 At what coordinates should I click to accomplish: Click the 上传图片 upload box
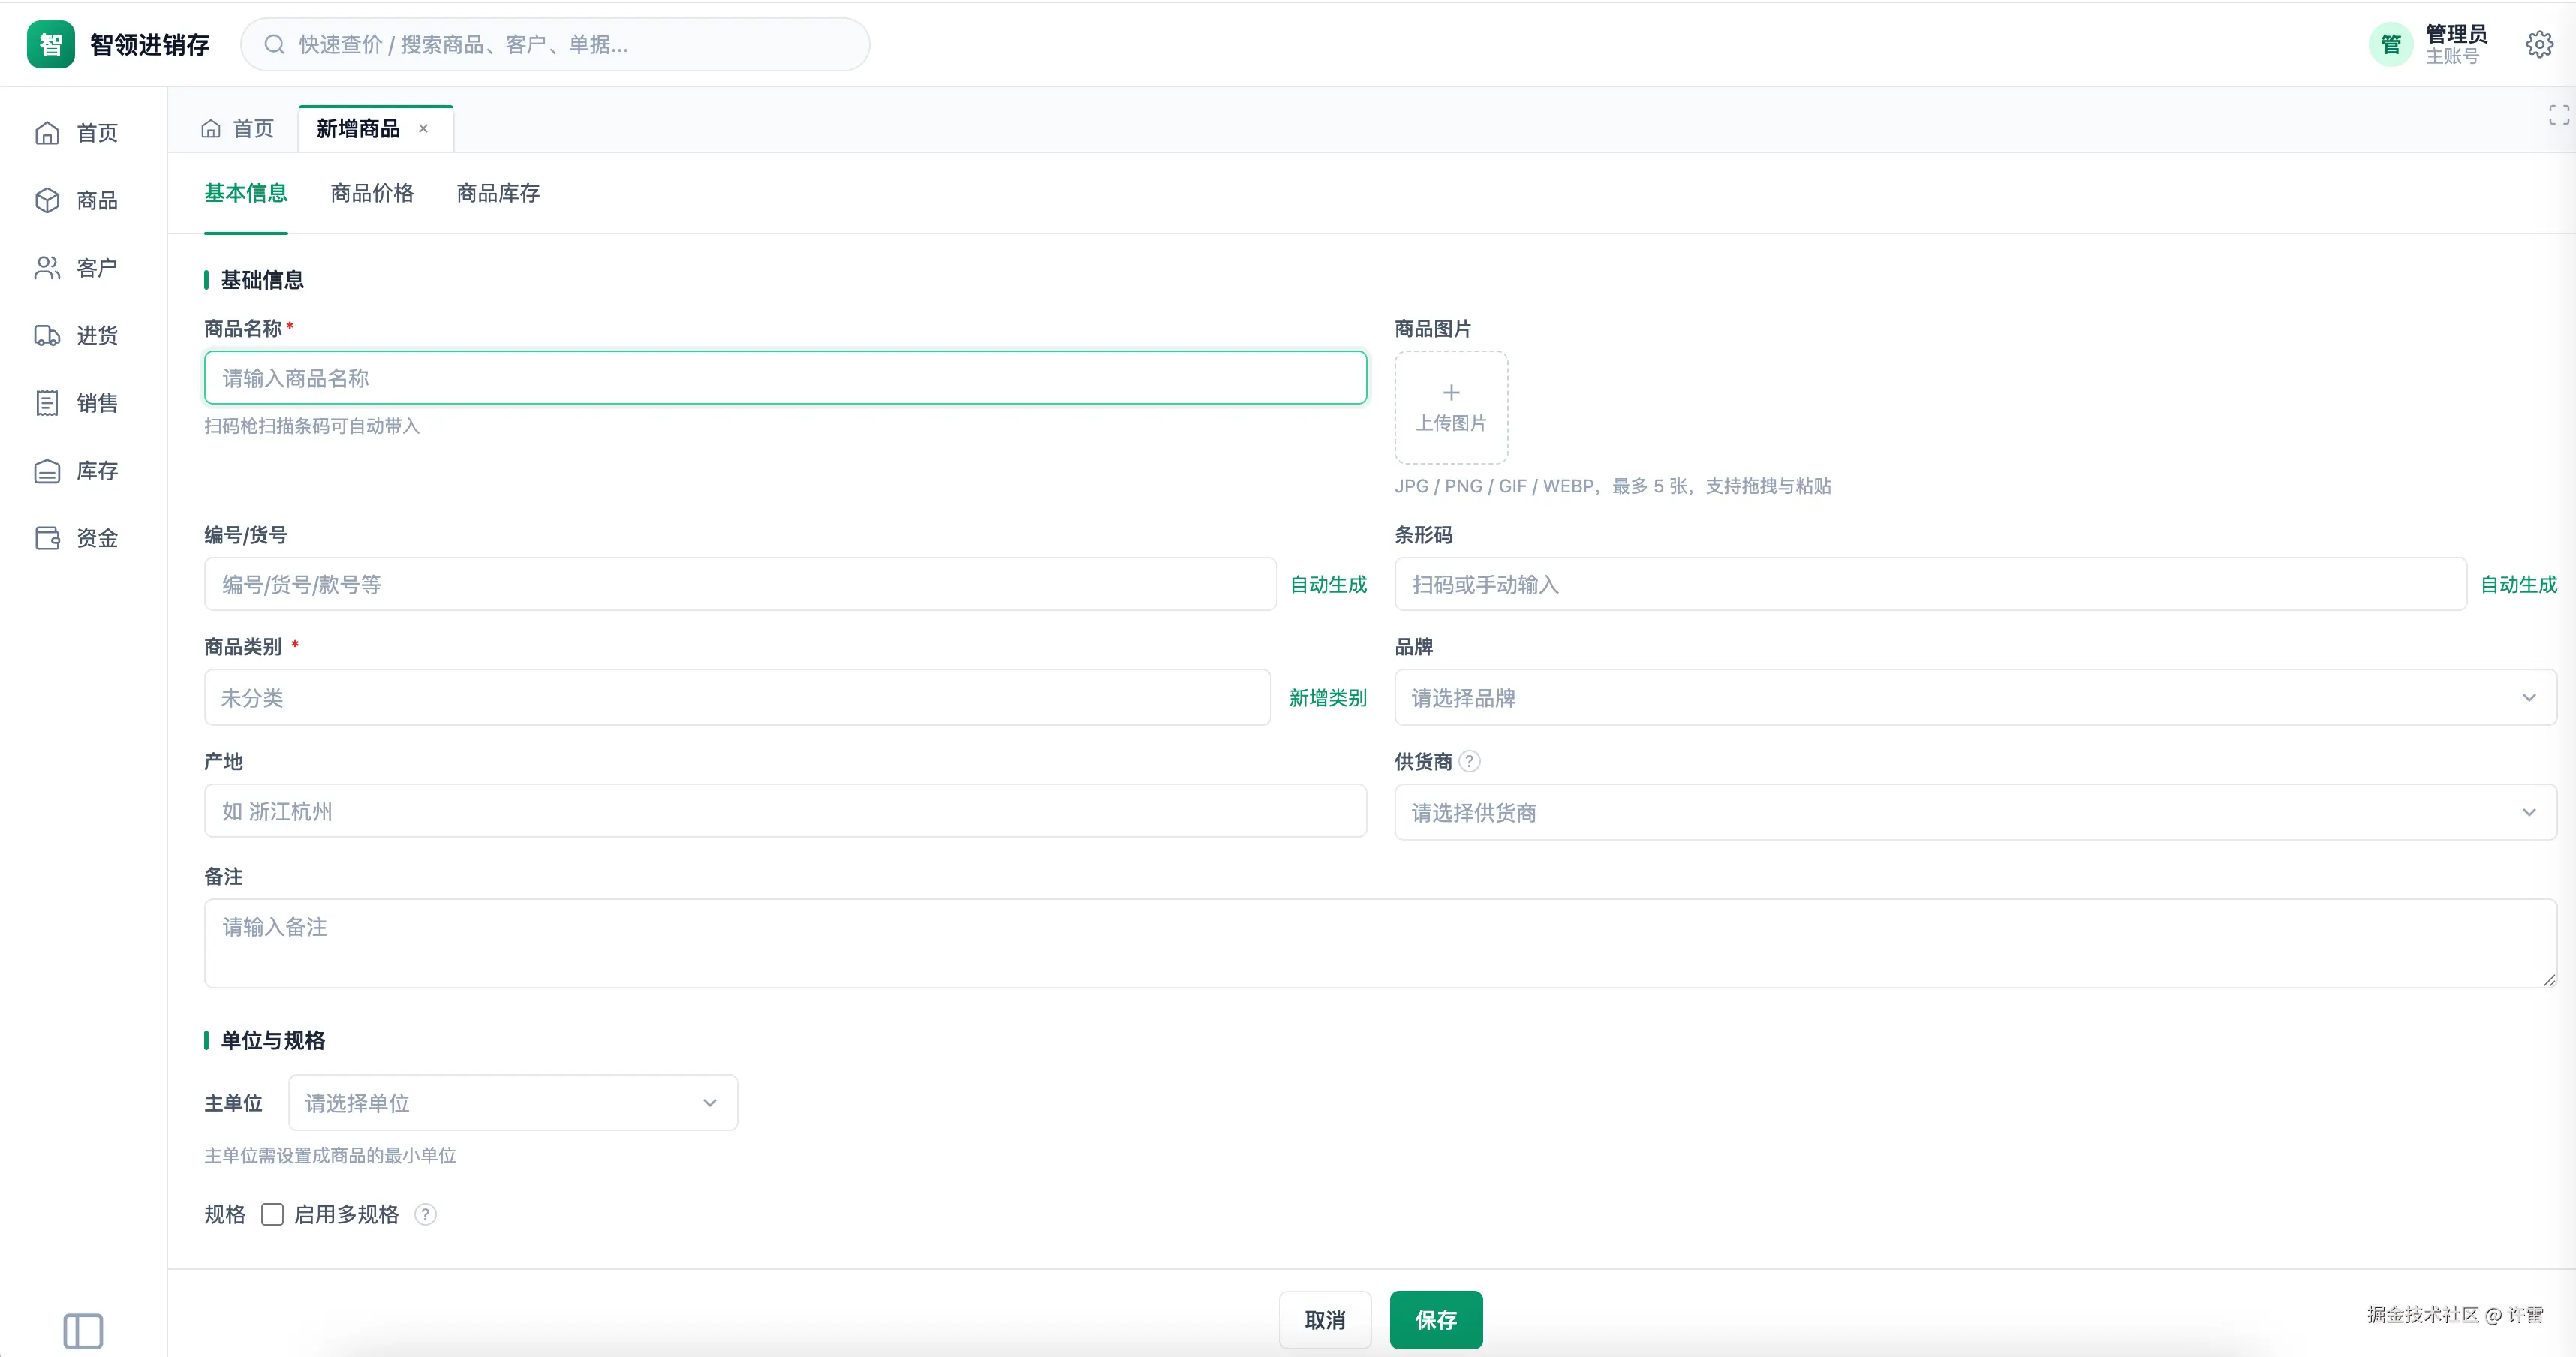click(1451, 407)
